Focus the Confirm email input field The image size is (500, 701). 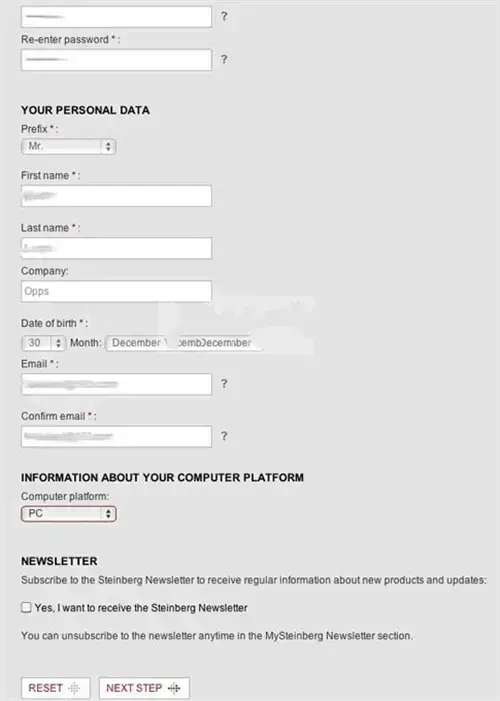pos(116,436)
